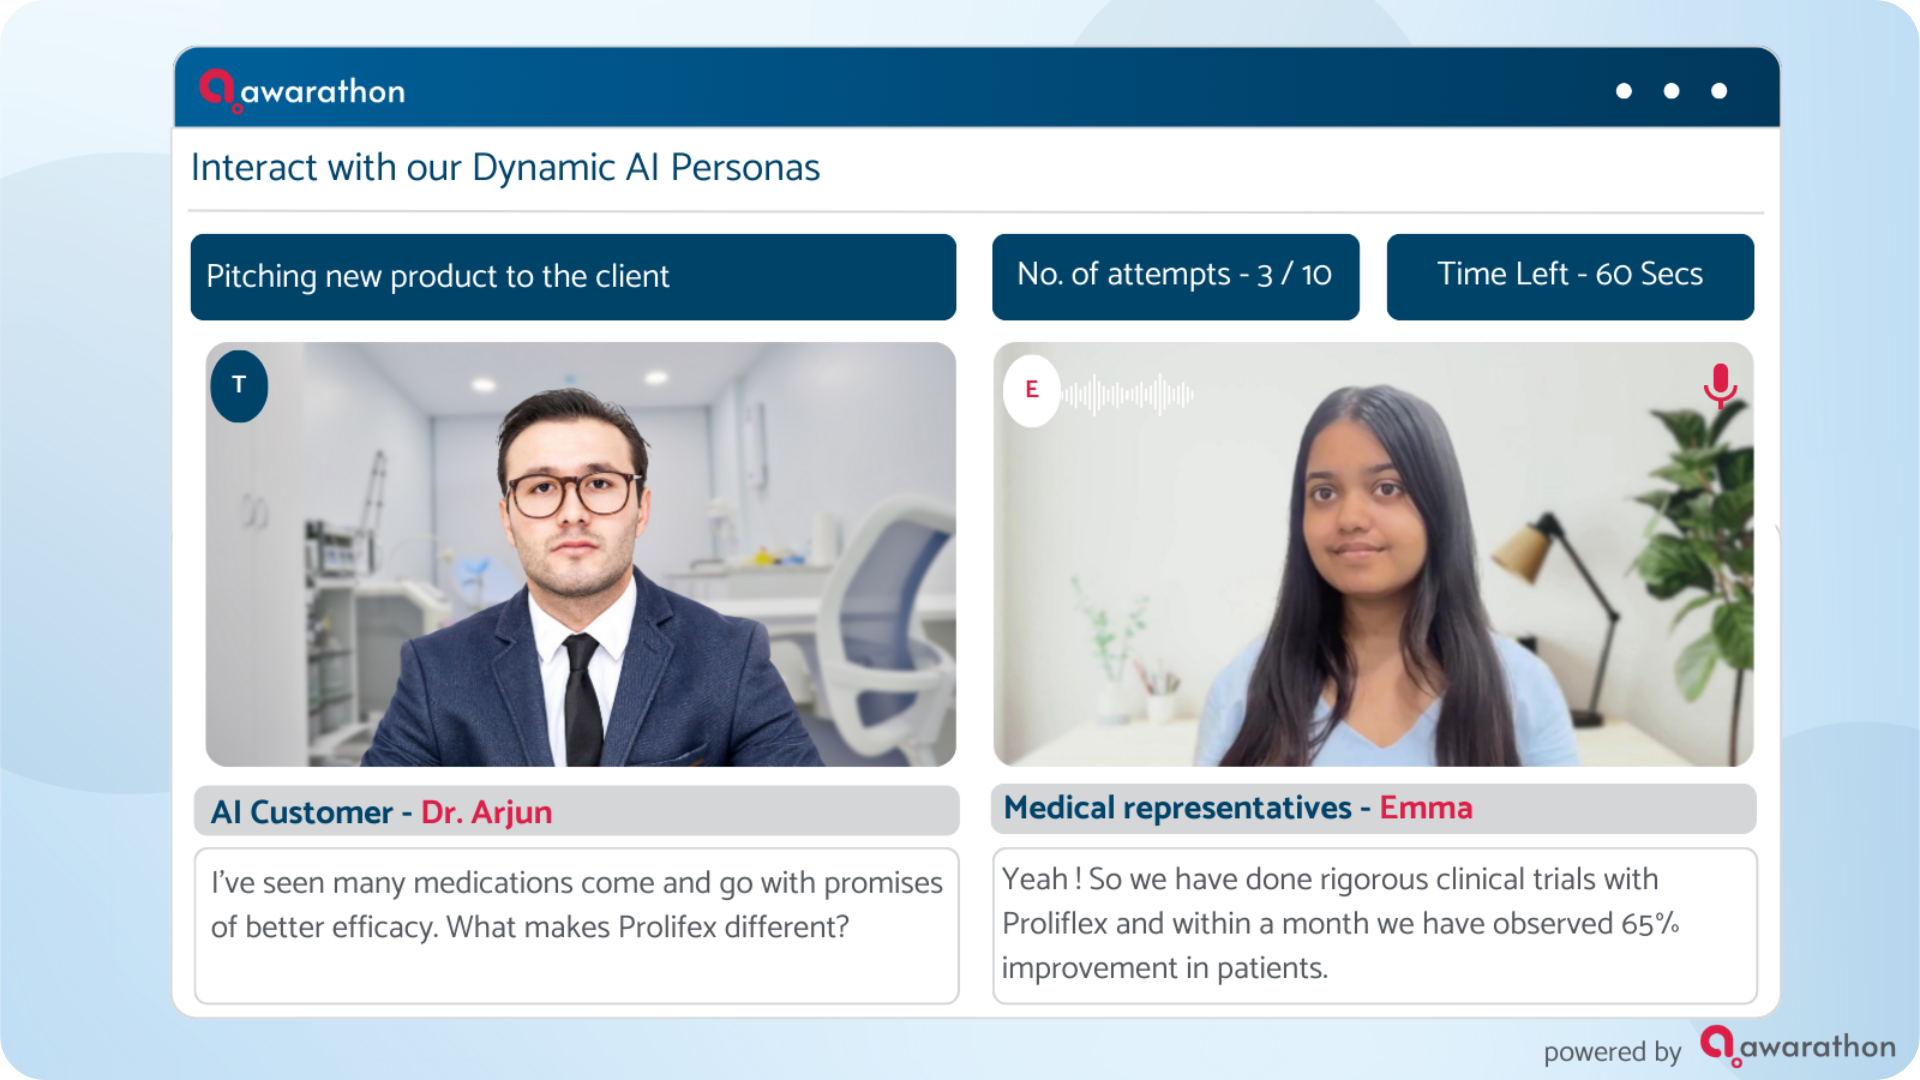Open Emma's video thumbnail
The height and width of the screenshot is (1080, 1920).
tap(1374, 554)
